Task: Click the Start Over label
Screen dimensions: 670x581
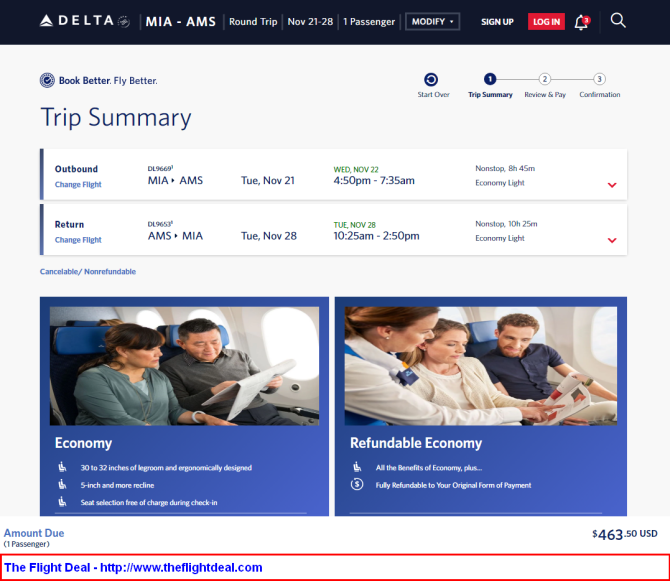Action: click(x=433, y=95)
